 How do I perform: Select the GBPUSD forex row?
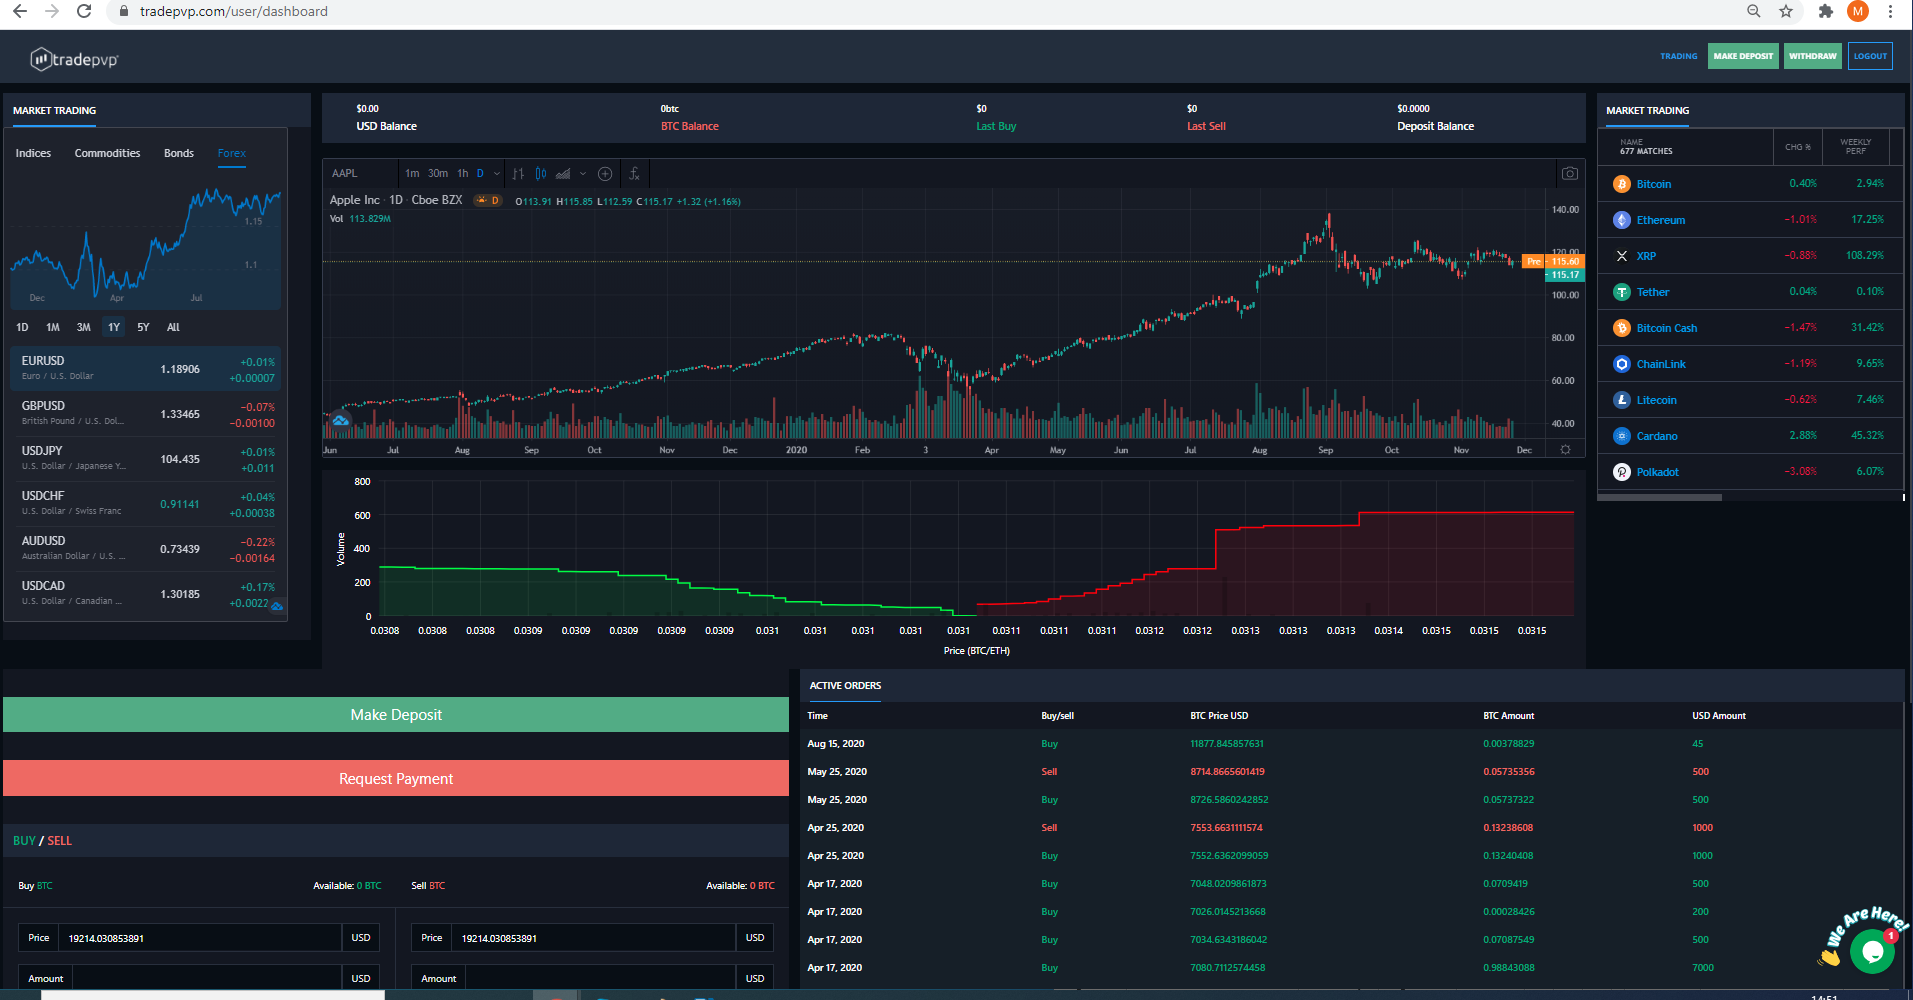coord(146,413)
